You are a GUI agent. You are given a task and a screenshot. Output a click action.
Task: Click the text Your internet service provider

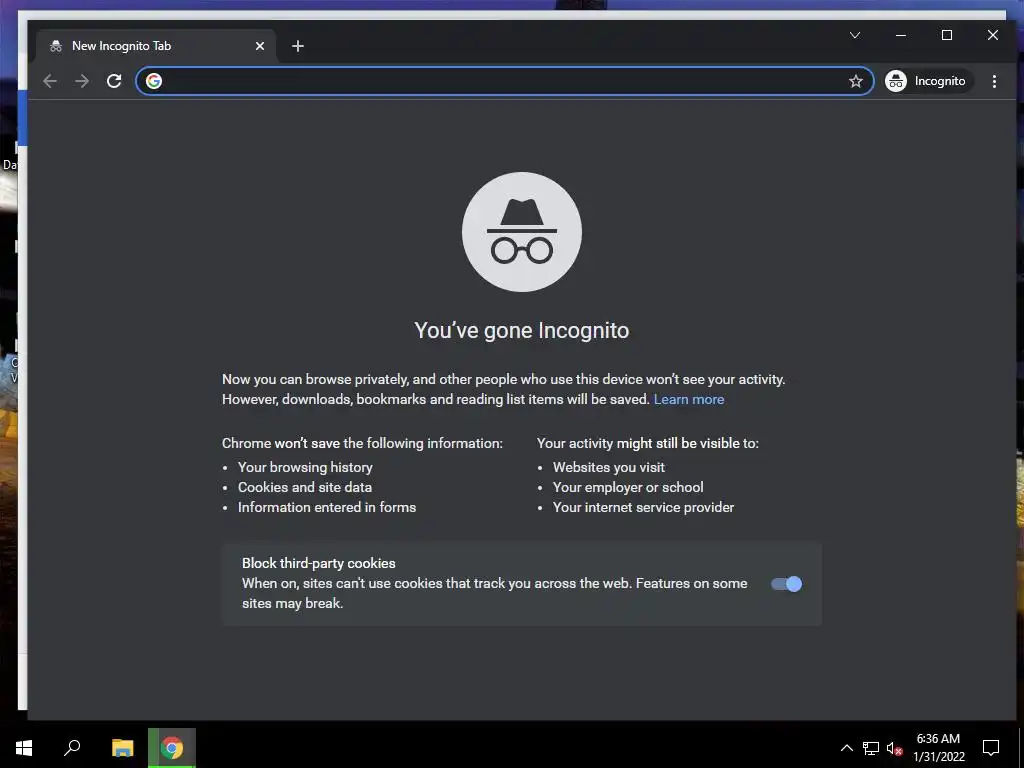click(643, 507)
